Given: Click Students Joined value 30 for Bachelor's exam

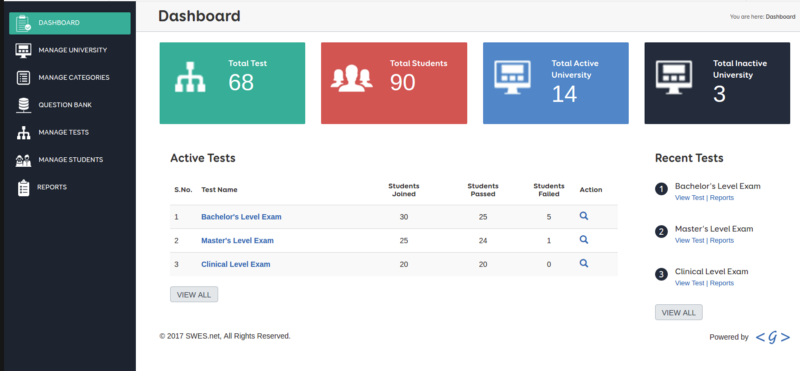Looking at the screenshot, I should (x=404, y=217).
